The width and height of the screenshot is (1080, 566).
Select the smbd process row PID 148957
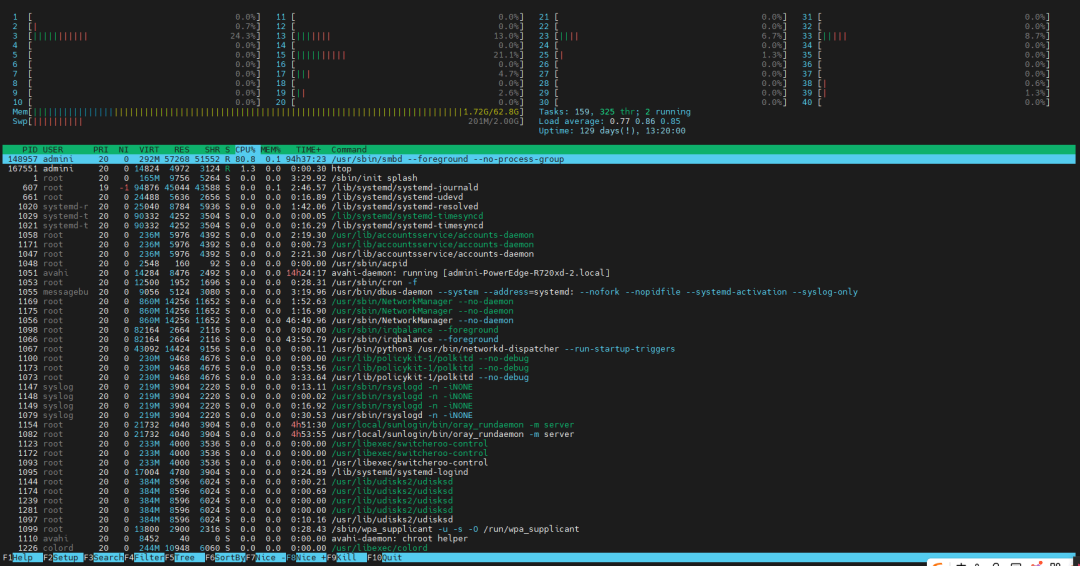pos(539,159)
